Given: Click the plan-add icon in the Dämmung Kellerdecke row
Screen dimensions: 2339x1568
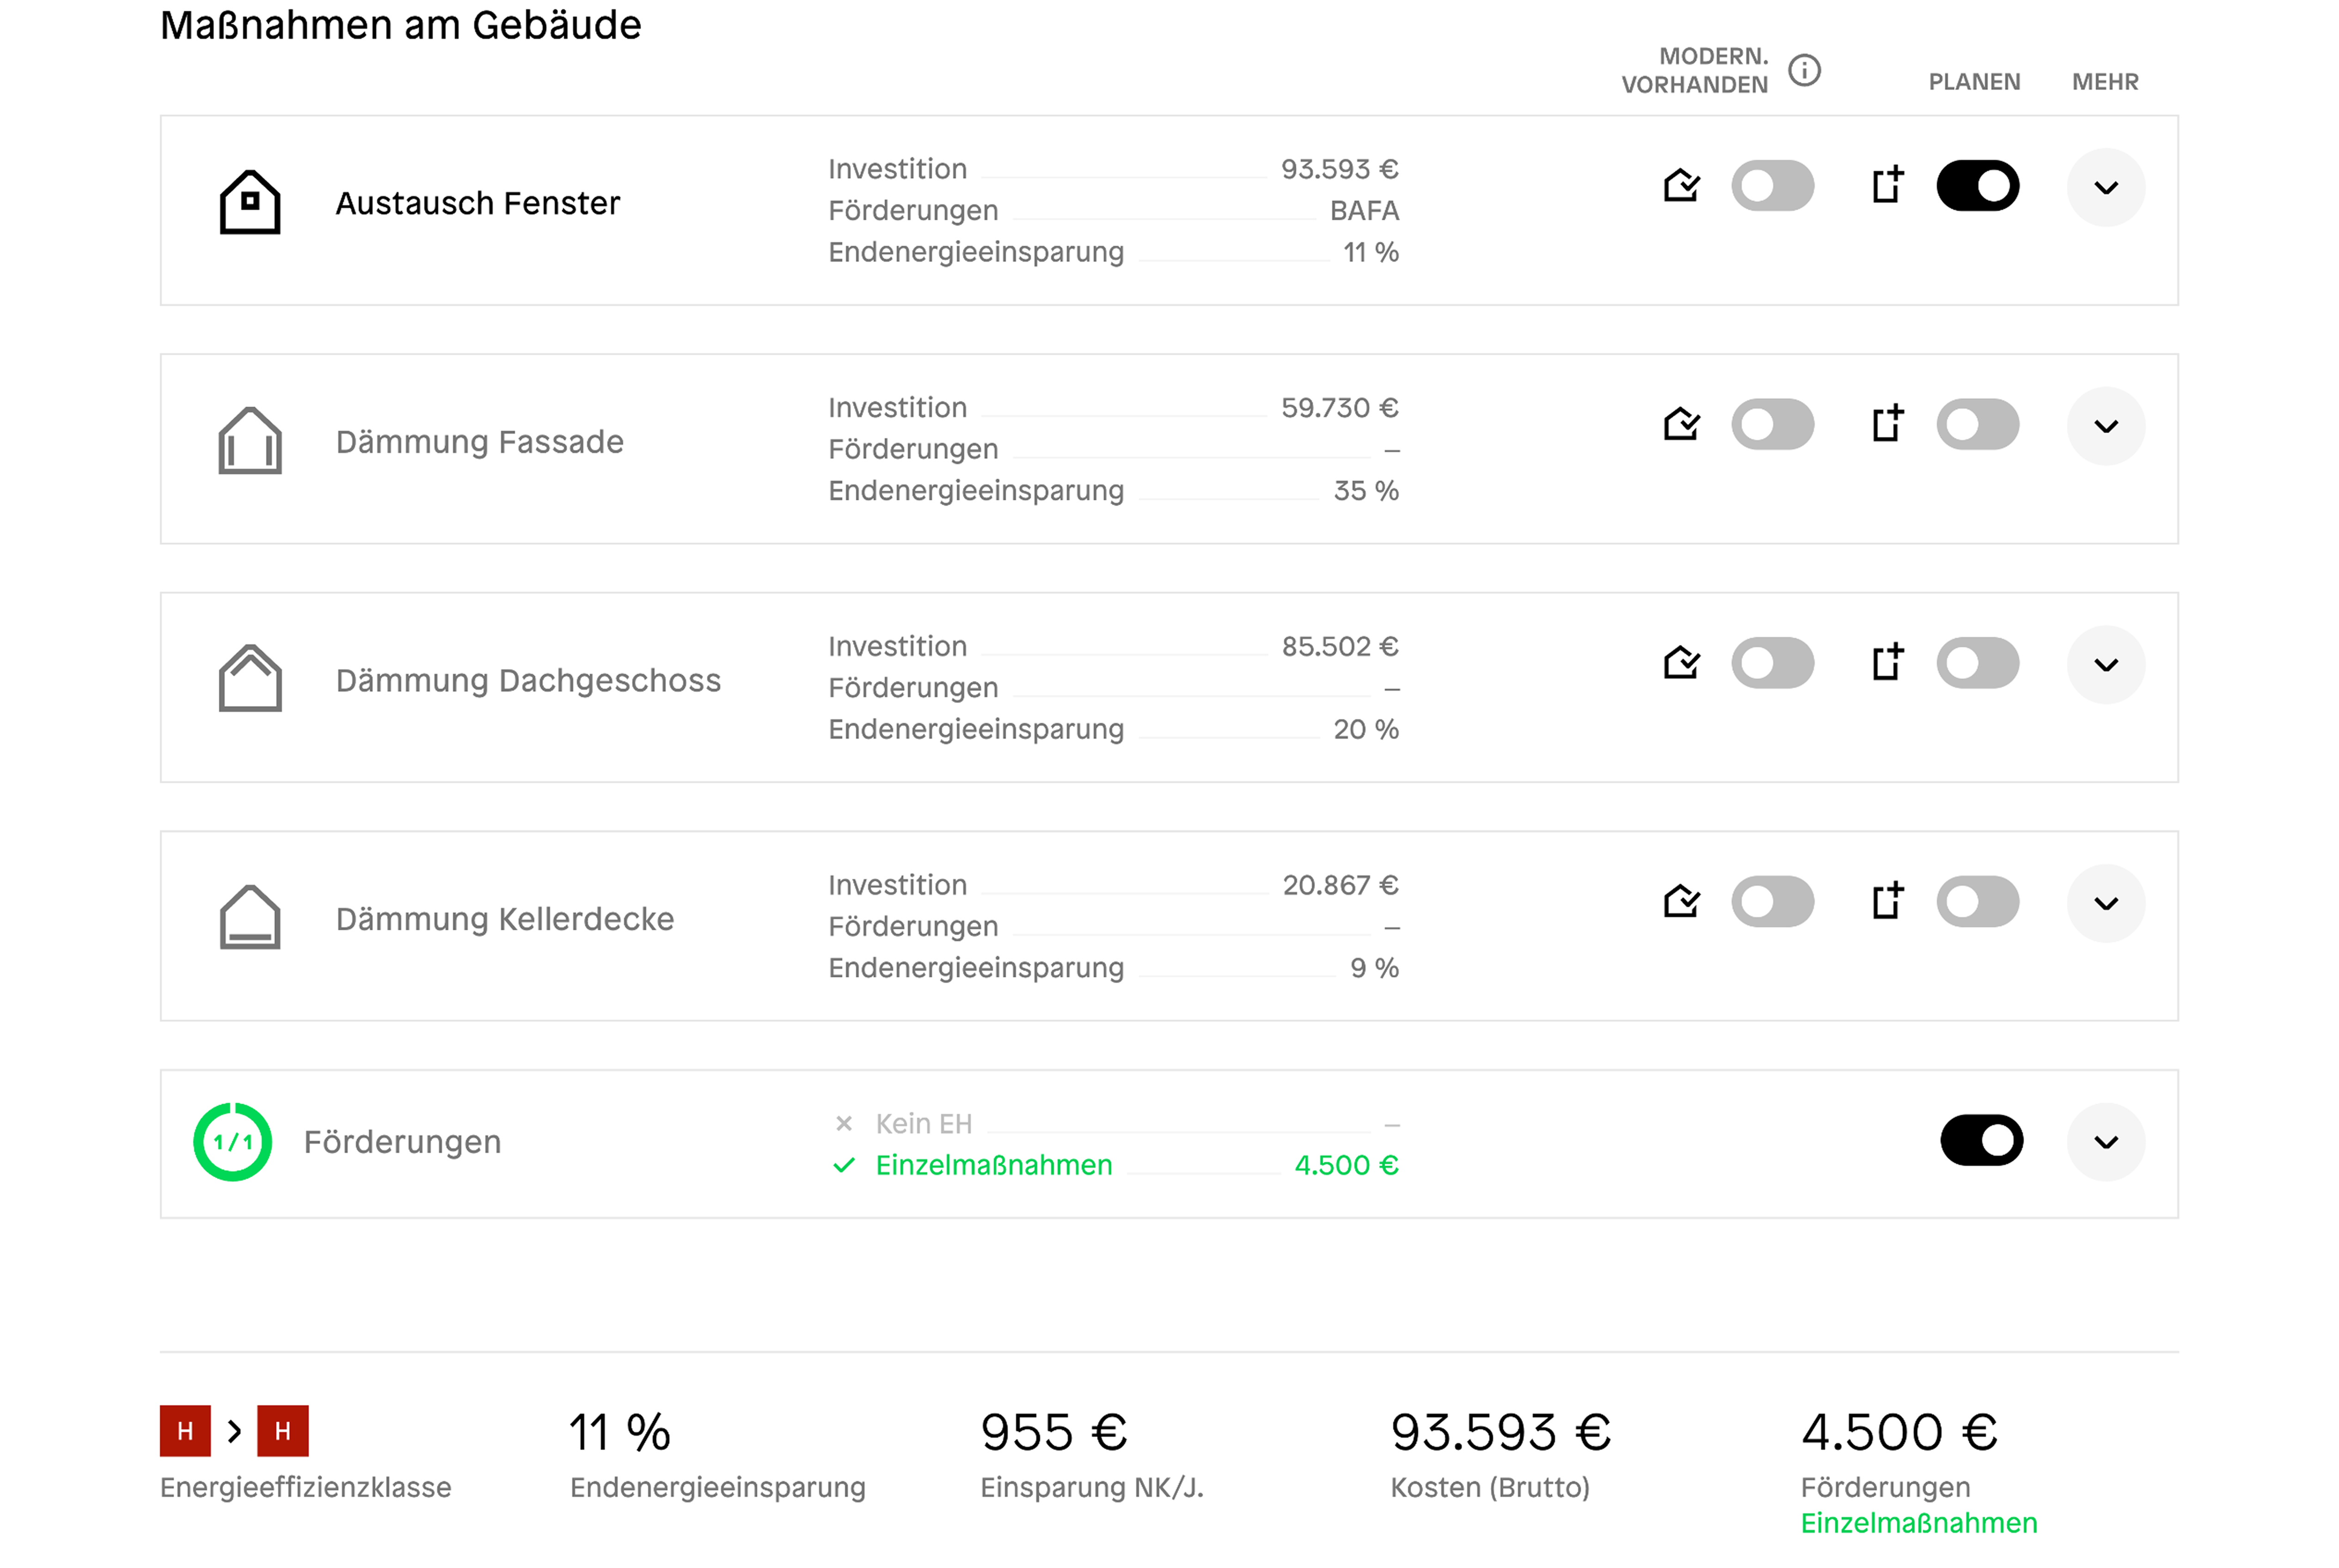Looking at the screenshot, I should click(x=1887, y=901).
